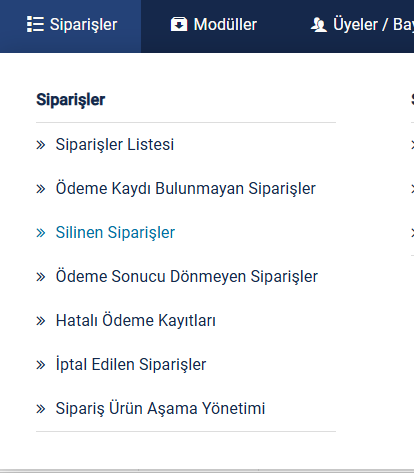Click the Siparişler section heading

point(71,100)
